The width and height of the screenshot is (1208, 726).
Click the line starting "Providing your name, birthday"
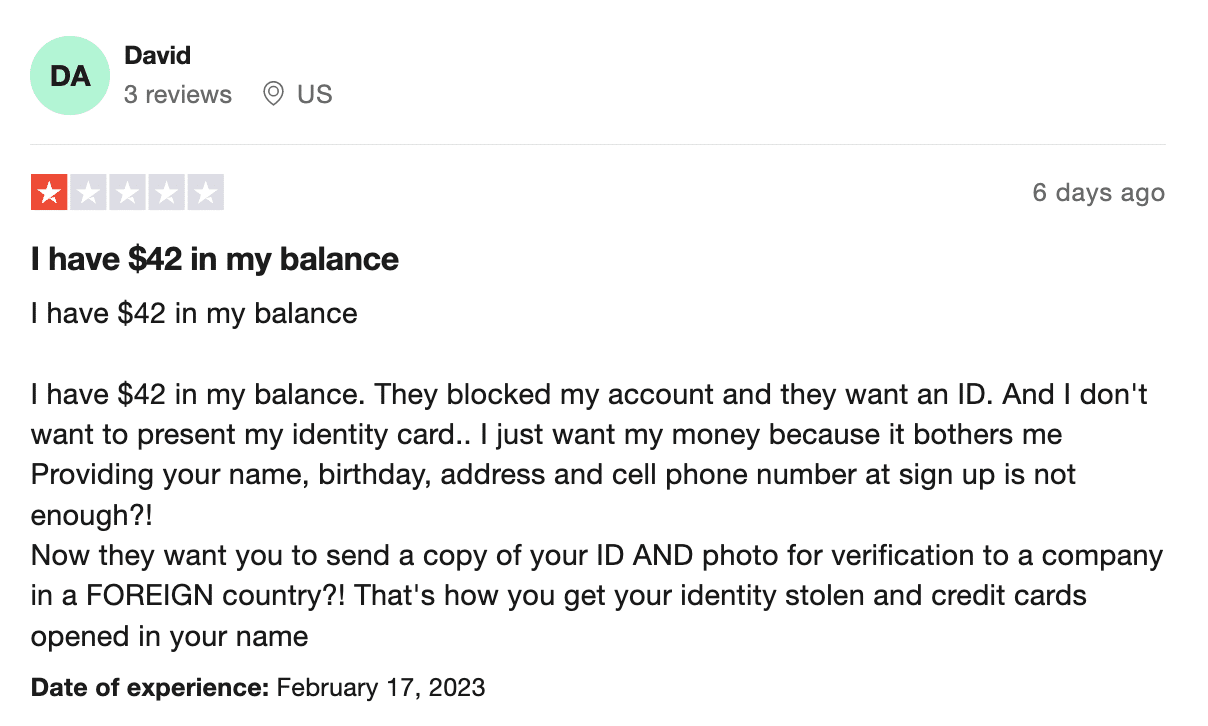[x=553, y=474]
